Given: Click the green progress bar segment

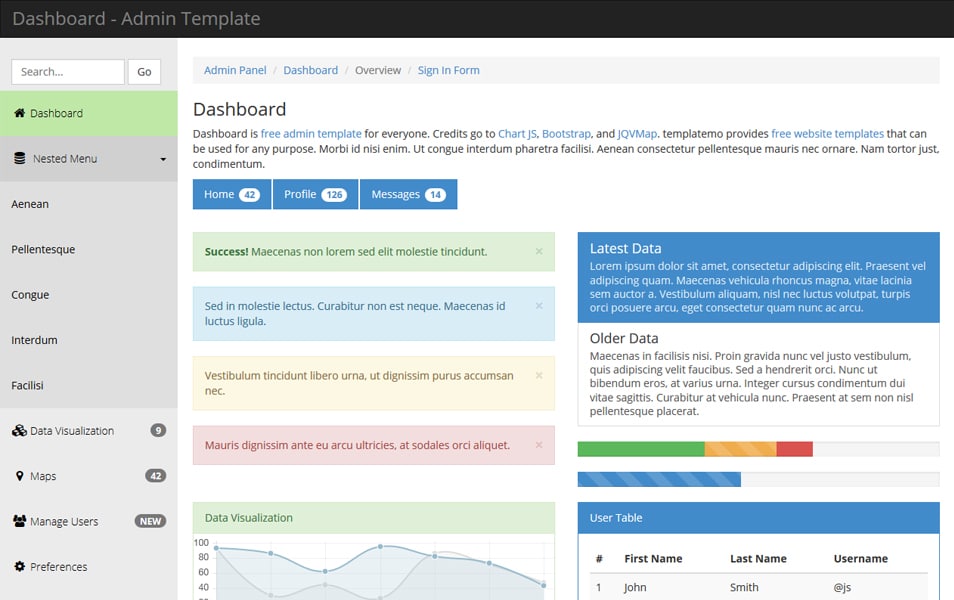Looking at the screenshot, I should [641, 449].
